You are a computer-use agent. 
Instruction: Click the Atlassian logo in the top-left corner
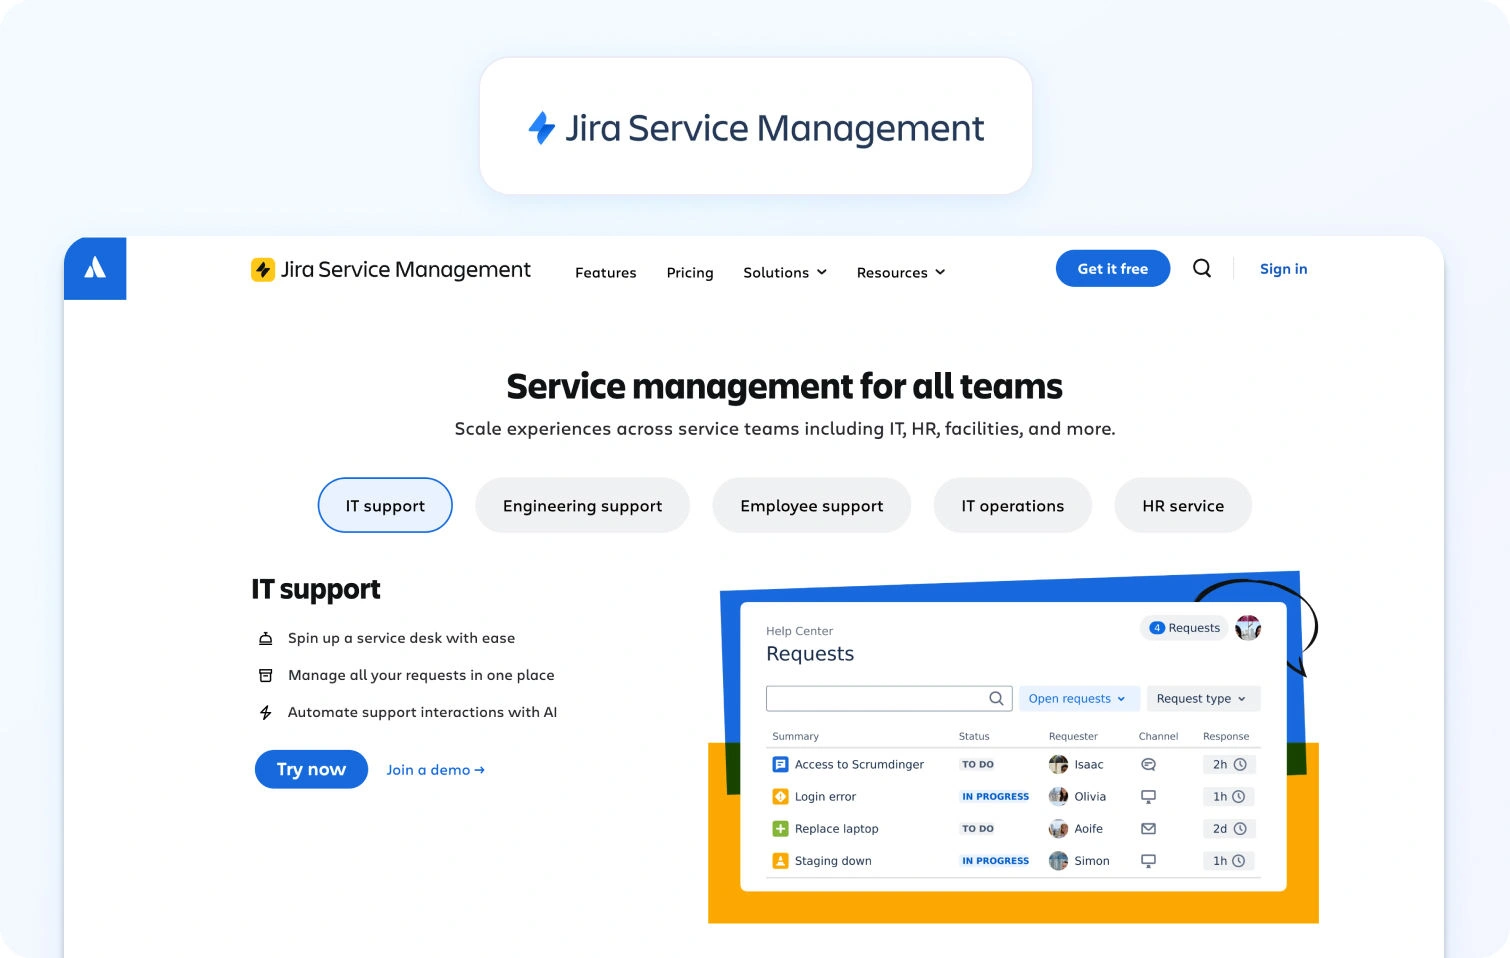(95, 268)
